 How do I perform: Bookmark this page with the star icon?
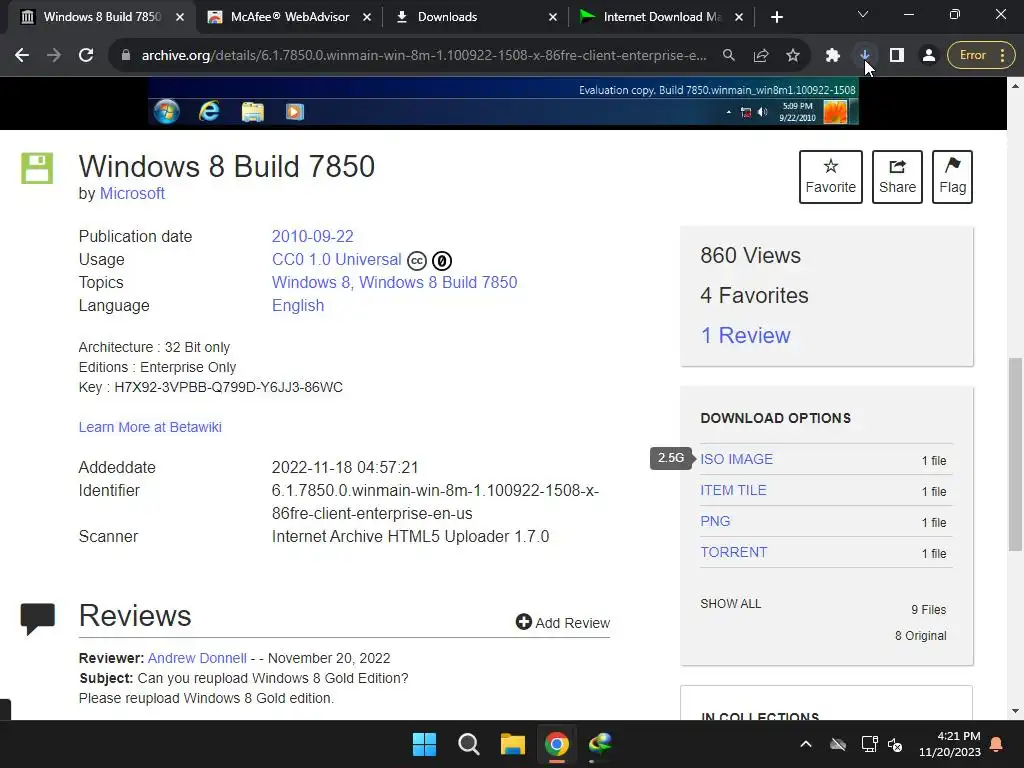pos(793,56)
